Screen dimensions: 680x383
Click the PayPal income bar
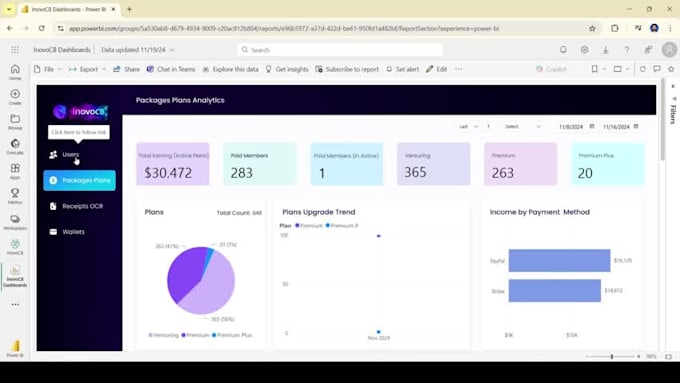[559, 261]
